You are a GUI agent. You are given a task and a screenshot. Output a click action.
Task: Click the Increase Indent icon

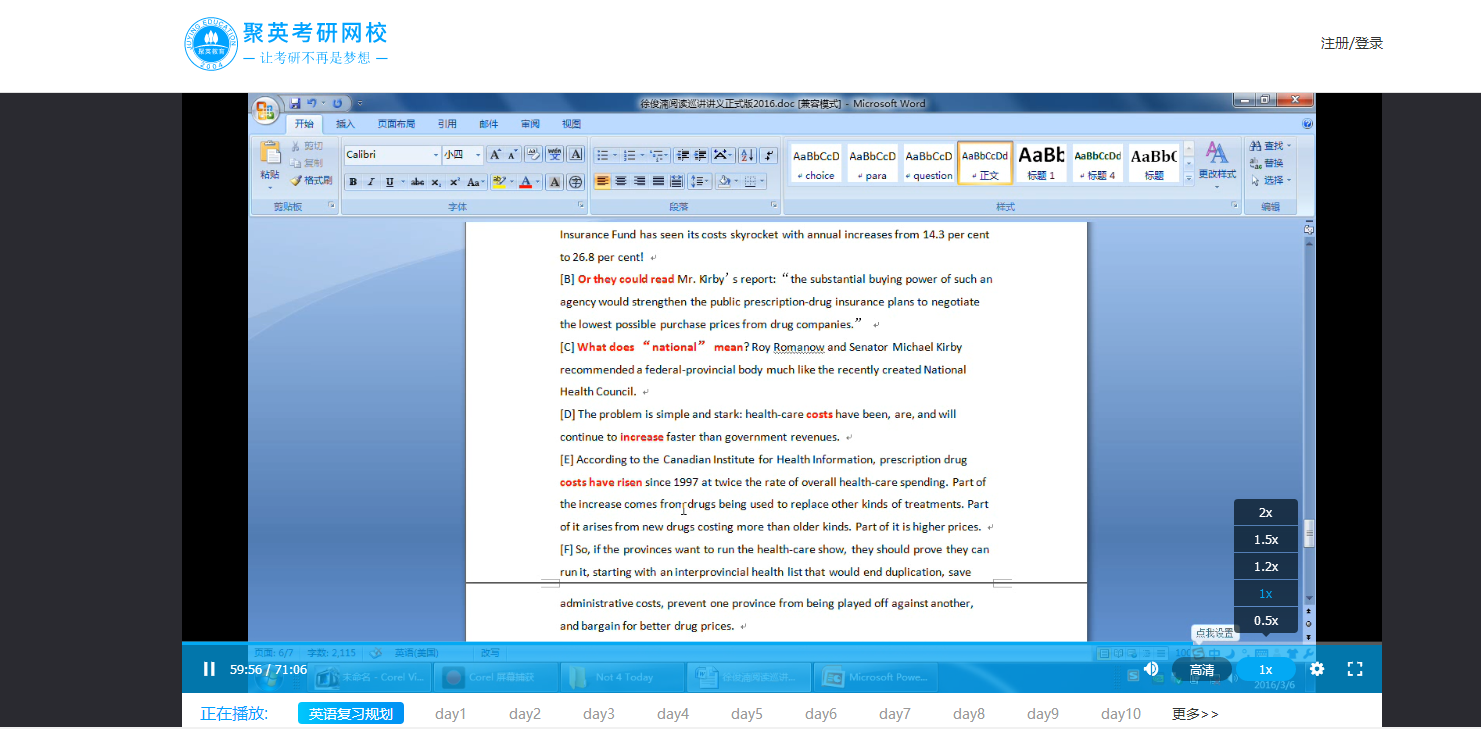700,155
